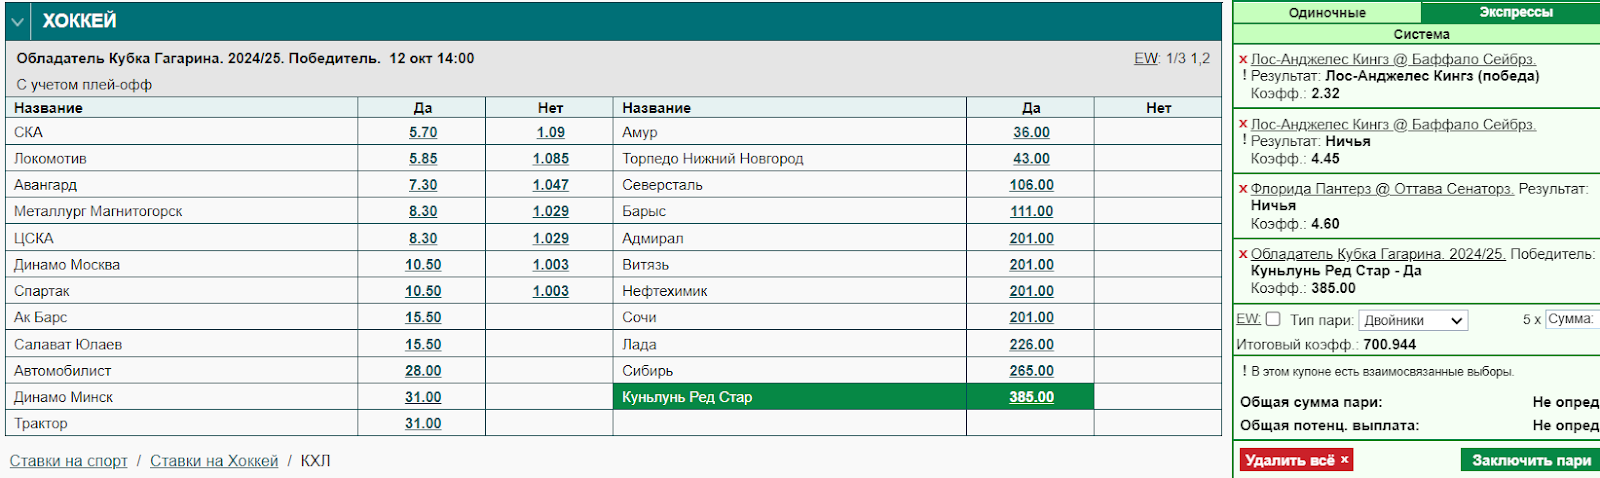This screenshot has width=1600, height=478.
Task: Switch to Одиночные tab
Action: pyautogui.click(x=1326, y=13)
